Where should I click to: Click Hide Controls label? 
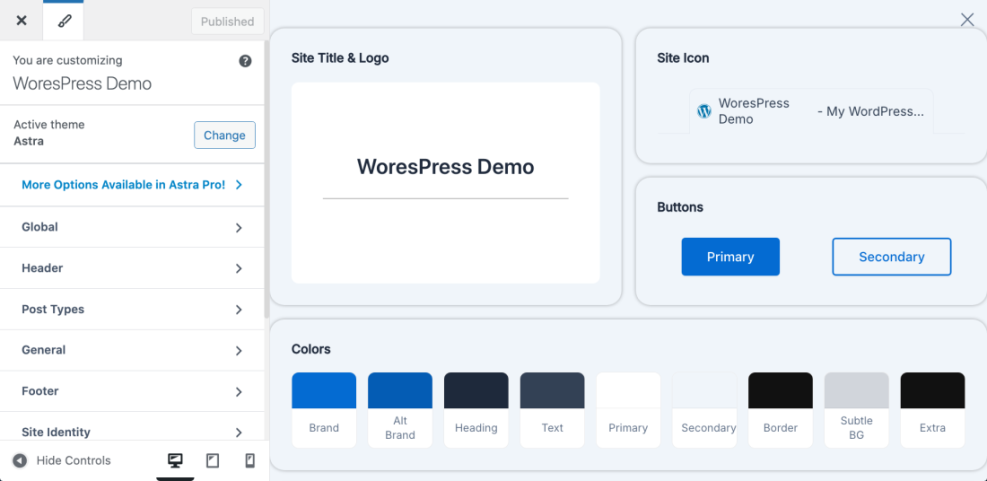(x=74, y=461)
